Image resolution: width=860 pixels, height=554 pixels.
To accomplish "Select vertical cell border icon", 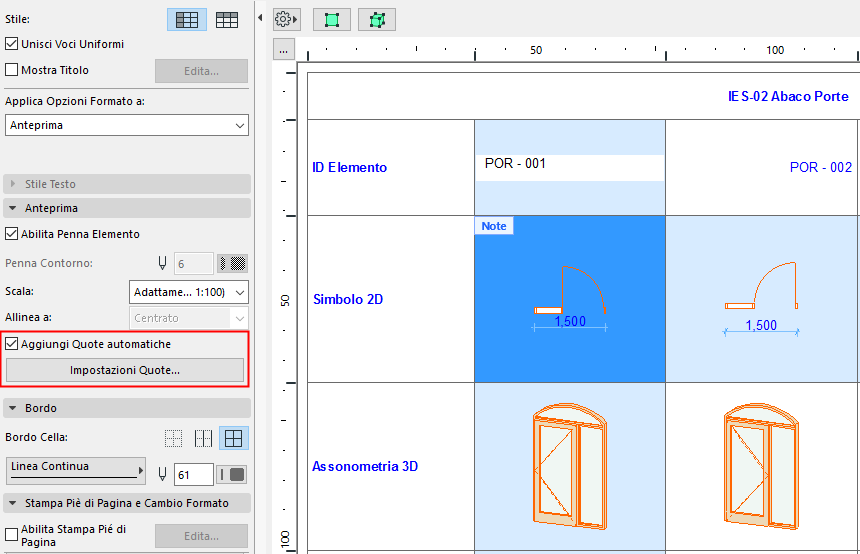I will point(203,438).
